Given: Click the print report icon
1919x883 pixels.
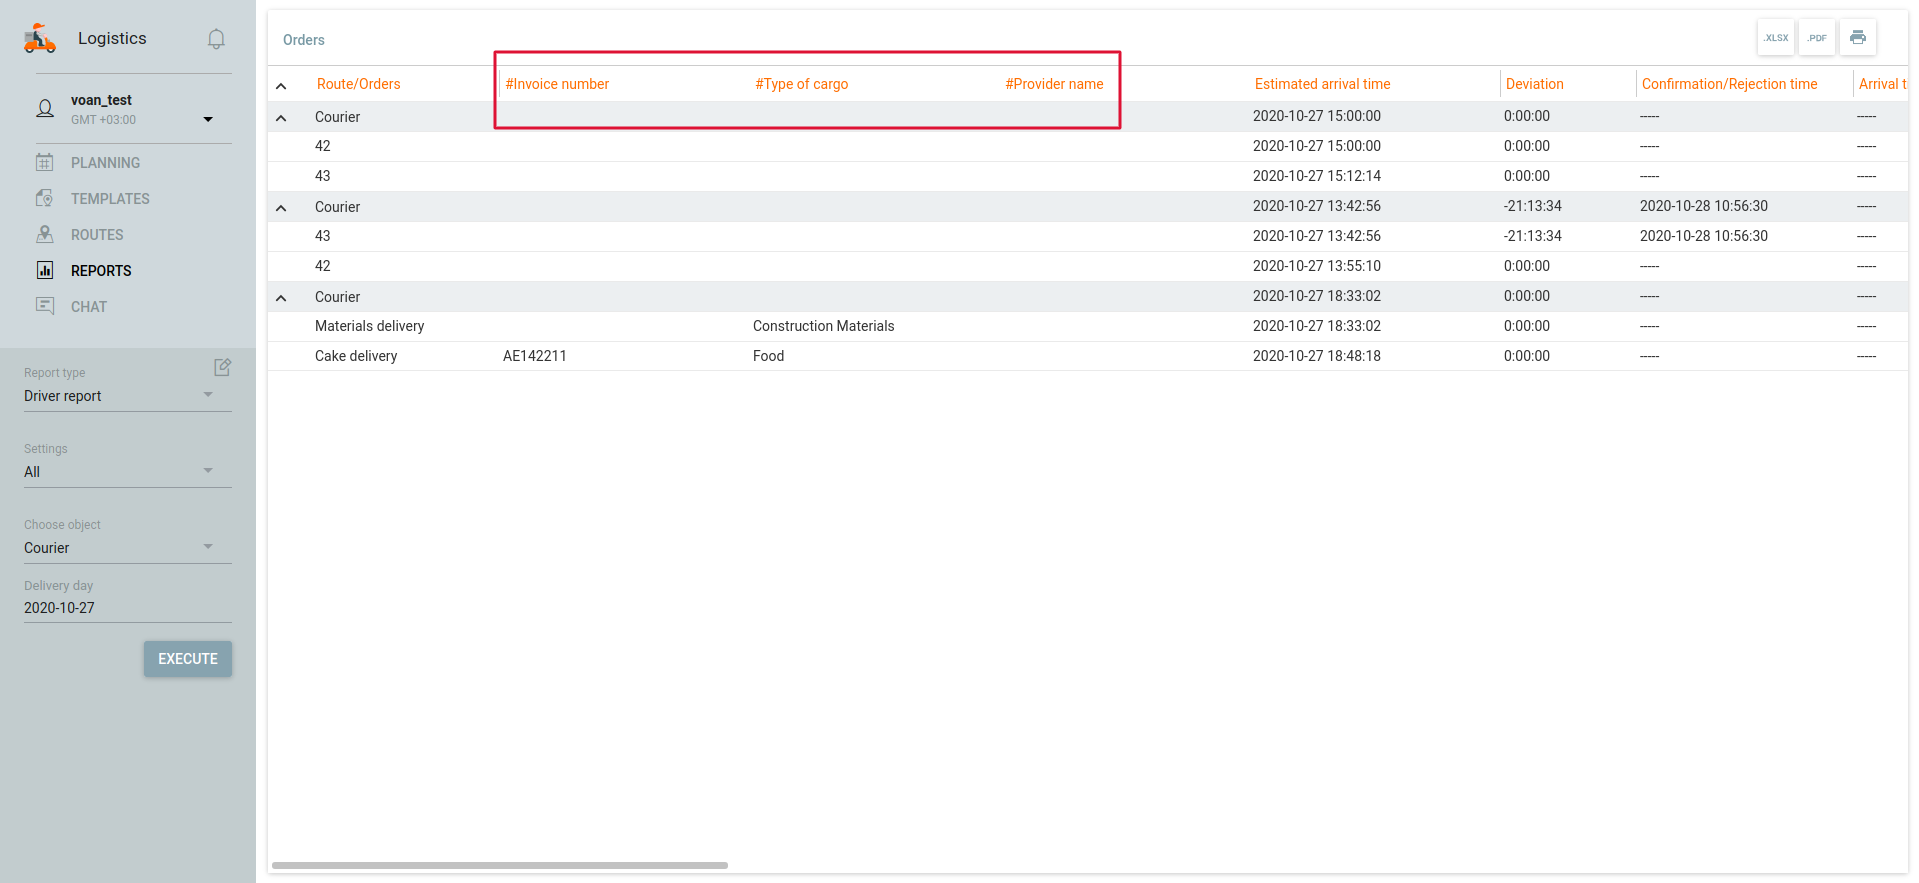Looking at the screenshot, I should pos(1858,38).
